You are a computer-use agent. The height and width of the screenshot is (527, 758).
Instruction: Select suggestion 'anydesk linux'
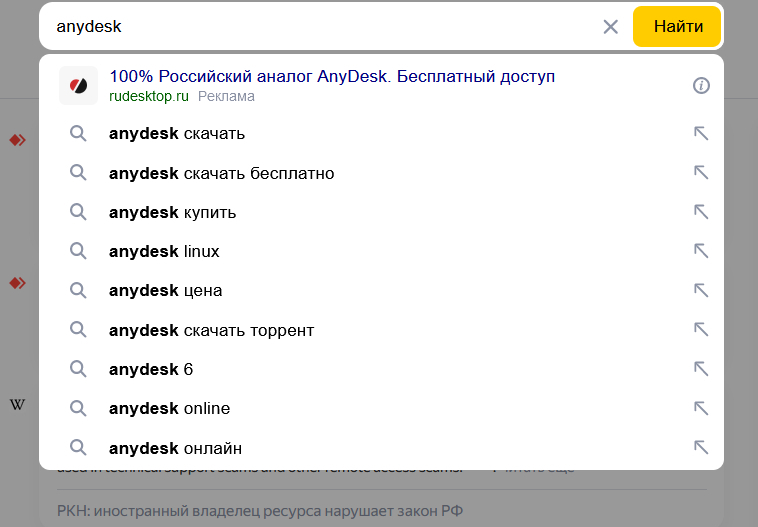point(381,251)
